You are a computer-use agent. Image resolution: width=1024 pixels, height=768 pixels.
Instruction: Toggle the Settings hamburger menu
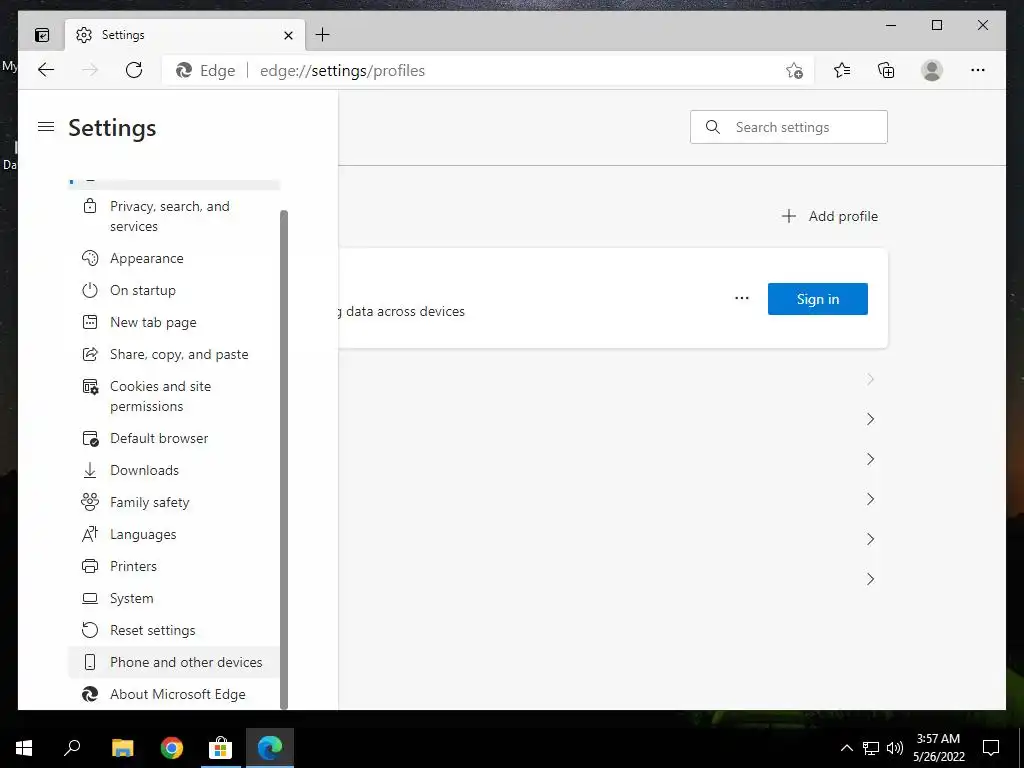[x=46, y=127]
